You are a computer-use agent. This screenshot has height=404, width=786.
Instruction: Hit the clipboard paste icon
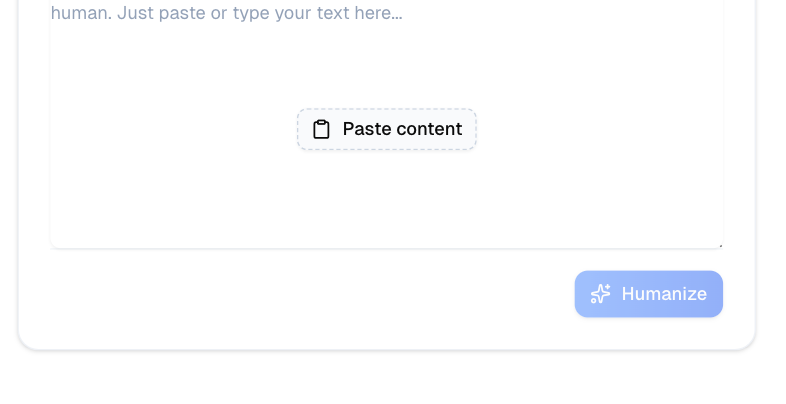(x=321, y=129)
